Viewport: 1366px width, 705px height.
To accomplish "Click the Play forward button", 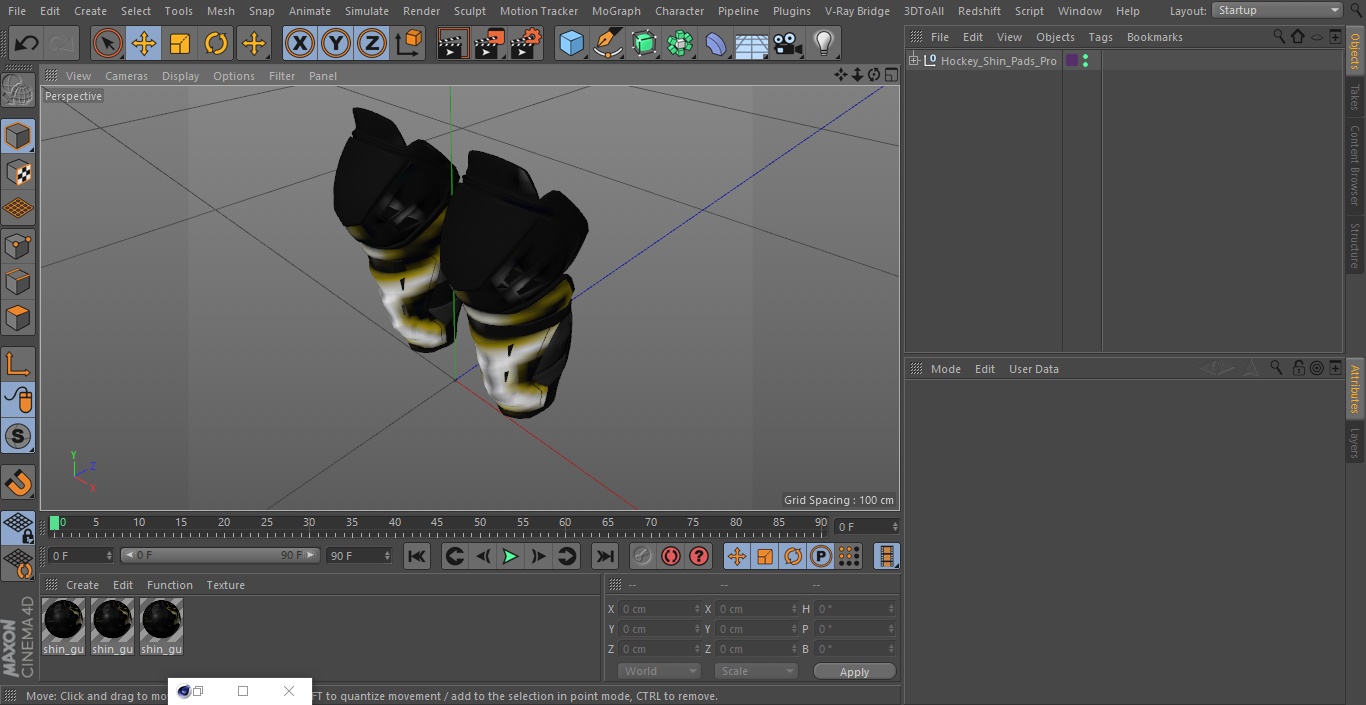I will point(510,556).
